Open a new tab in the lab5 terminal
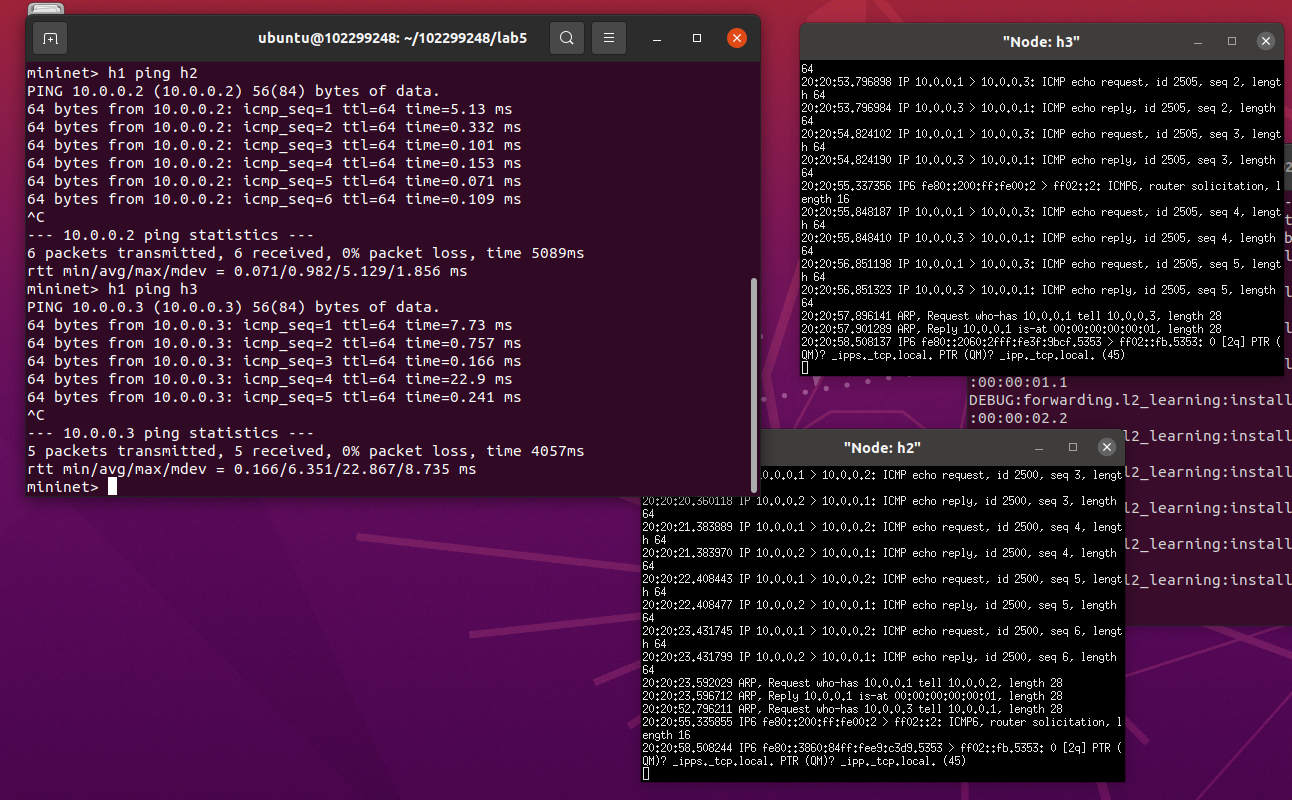This screenshot has width=1292, height=800. click(x=50, y=39)
